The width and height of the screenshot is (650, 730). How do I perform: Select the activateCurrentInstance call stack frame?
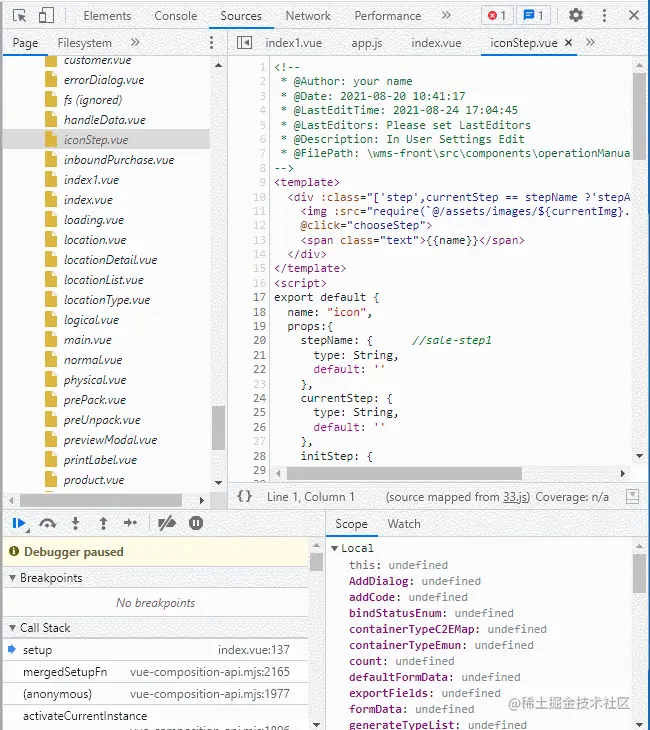pos(156,717)
